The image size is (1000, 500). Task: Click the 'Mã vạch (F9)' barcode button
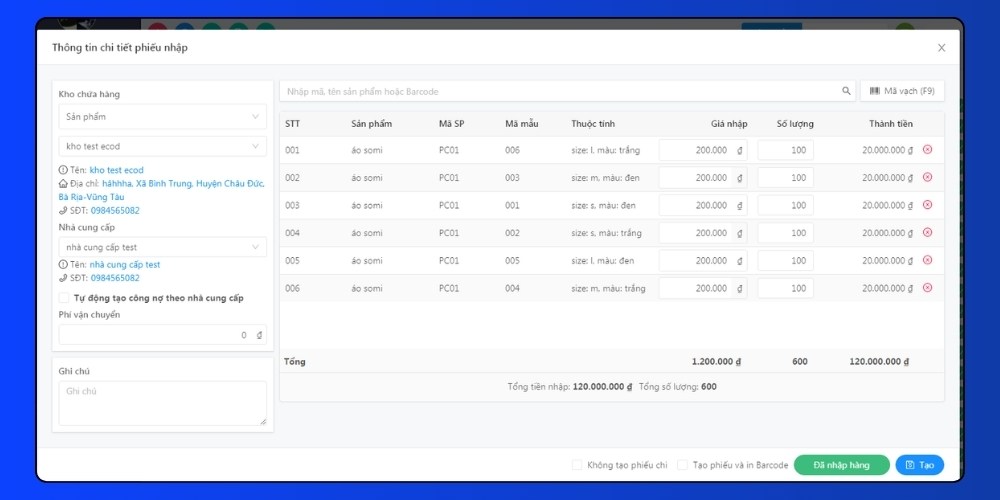[901, 91]
